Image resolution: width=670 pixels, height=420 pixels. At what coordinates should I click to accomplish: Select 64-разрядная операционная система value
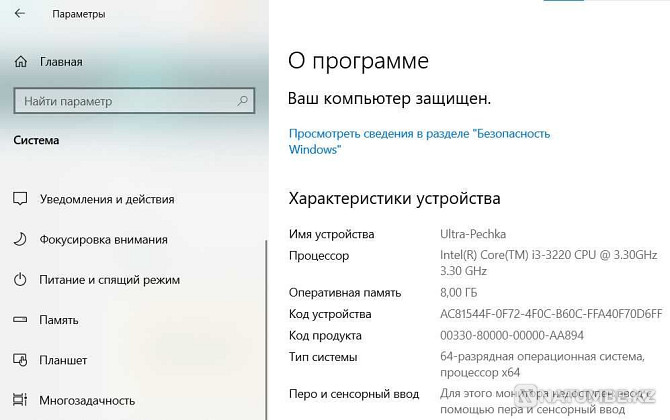(x=543, y=364)
